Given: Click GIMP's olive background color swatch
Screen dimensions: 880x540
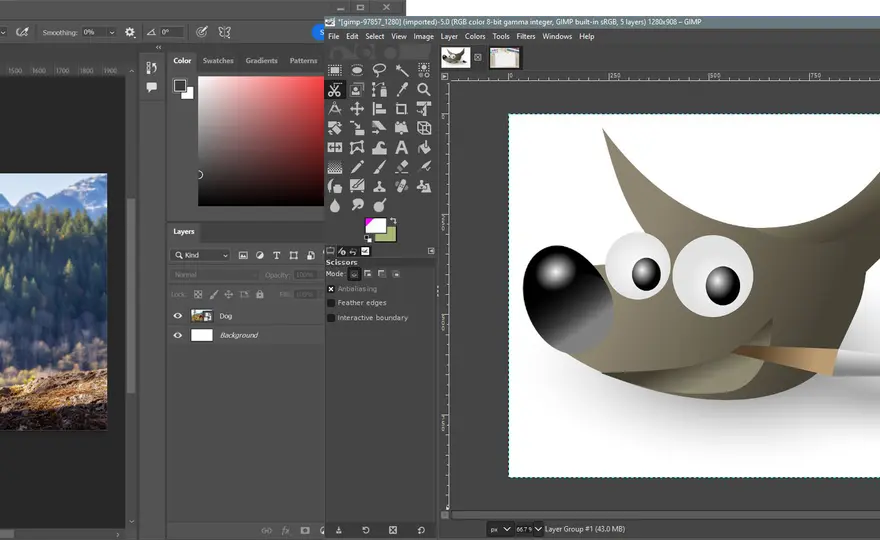Looking at the screenshot, I should pos(389,235).
